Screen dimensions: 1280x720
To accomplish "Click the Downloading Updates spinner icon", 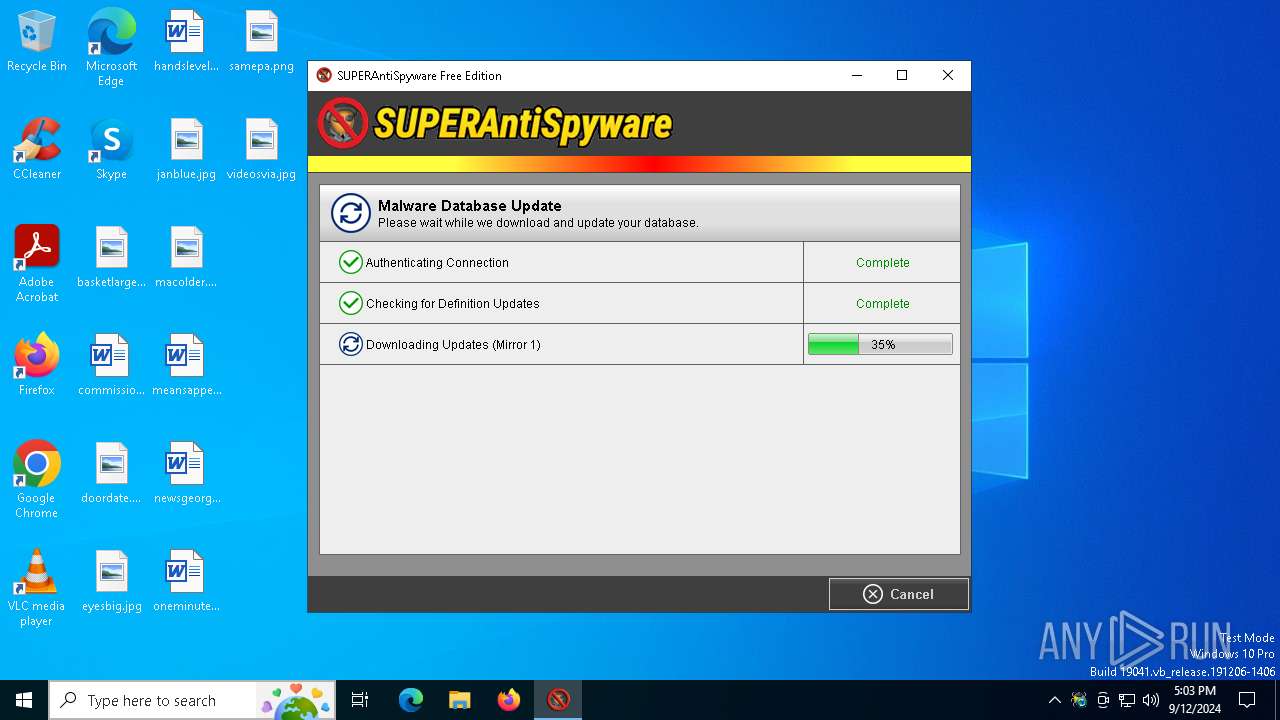I will 350,344.
